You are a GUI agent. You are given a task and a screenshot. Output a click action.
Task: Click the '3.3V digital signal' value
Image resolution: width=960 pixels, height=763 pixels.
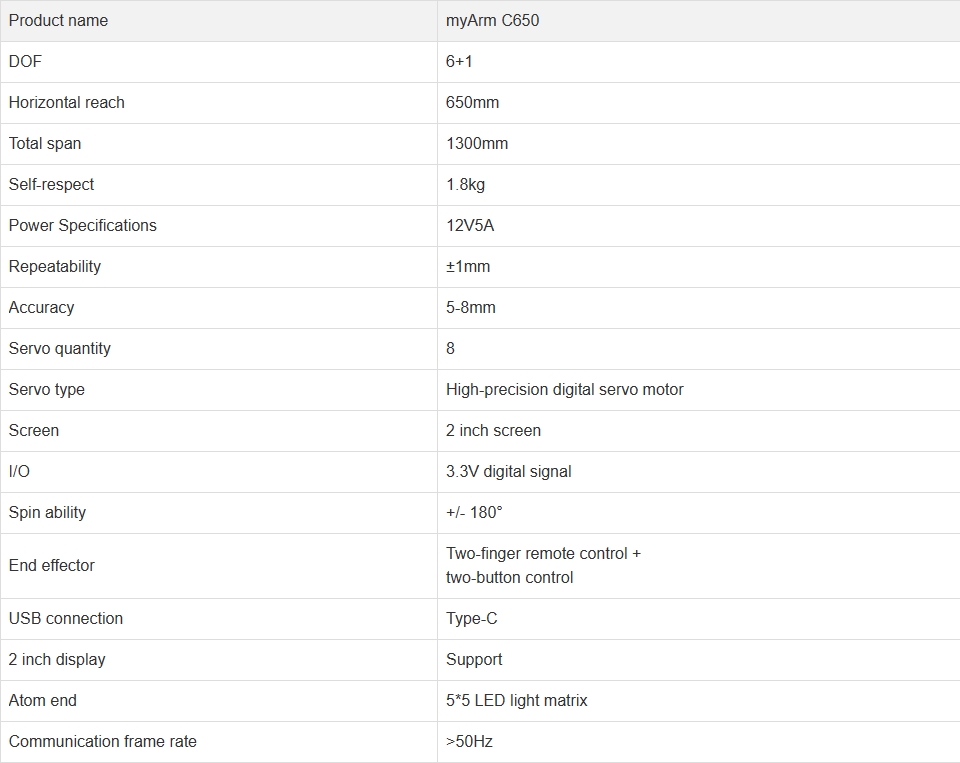[509, 472]
